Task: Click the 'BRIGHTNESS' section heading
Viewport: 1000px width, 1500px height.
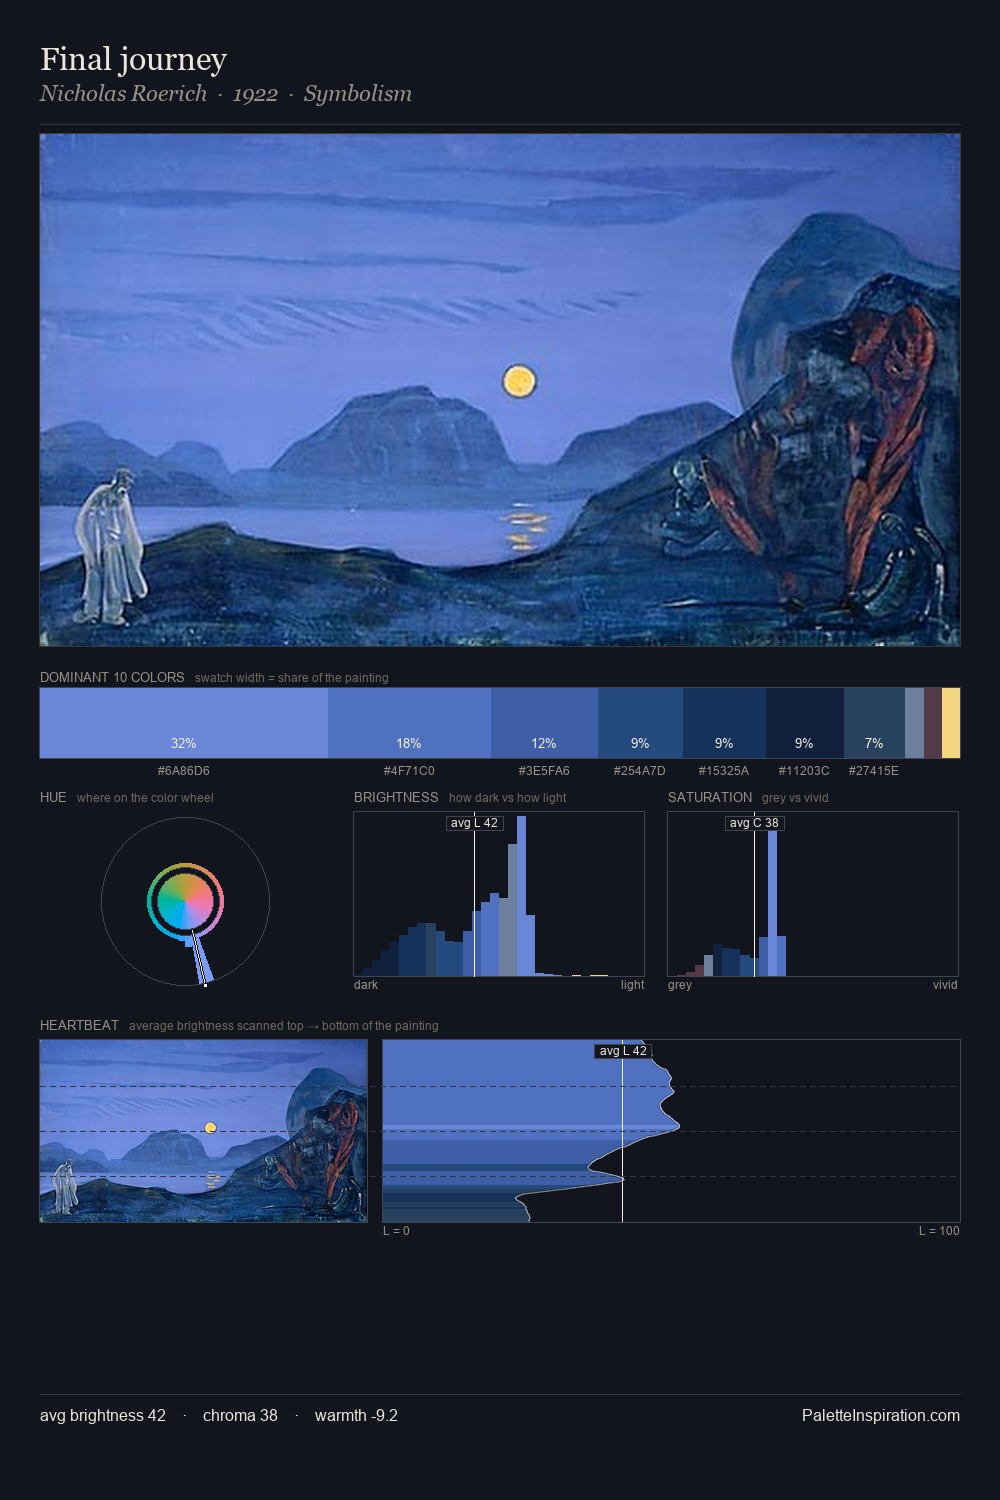Action: coord(396,797)
